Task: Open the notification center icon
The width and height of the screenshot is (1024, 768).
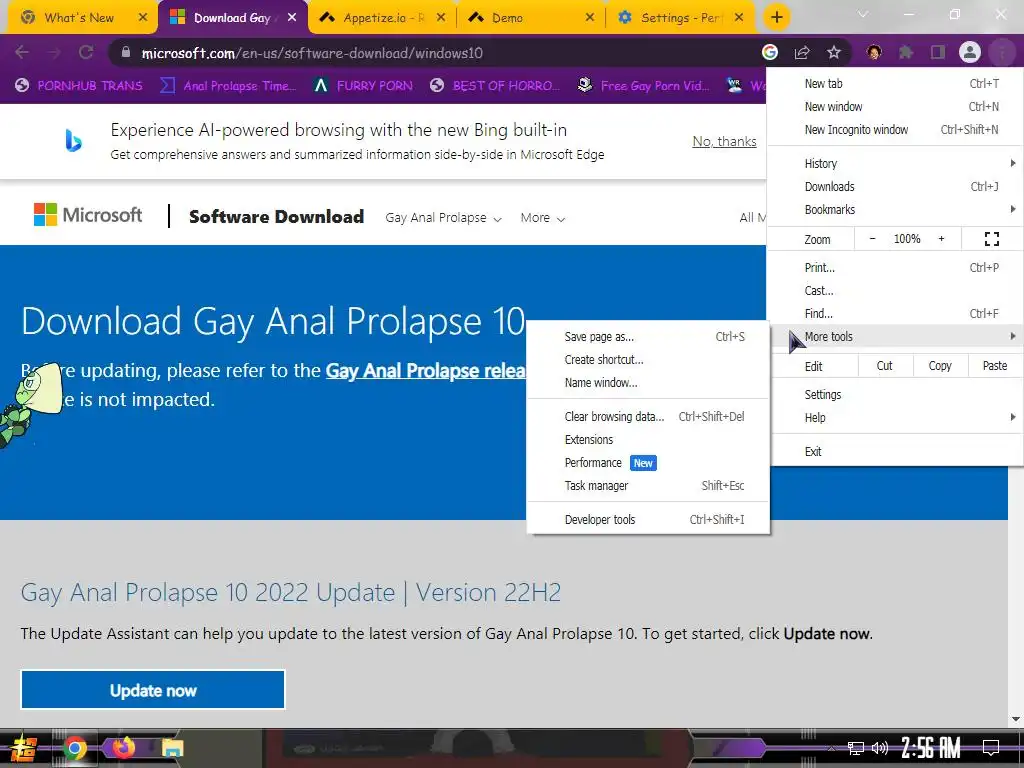Action: point(991,748)
